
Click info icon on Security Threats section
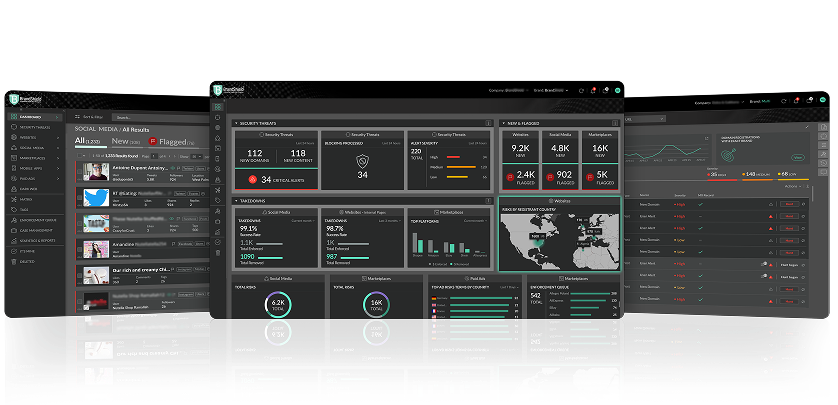point(488,123)
